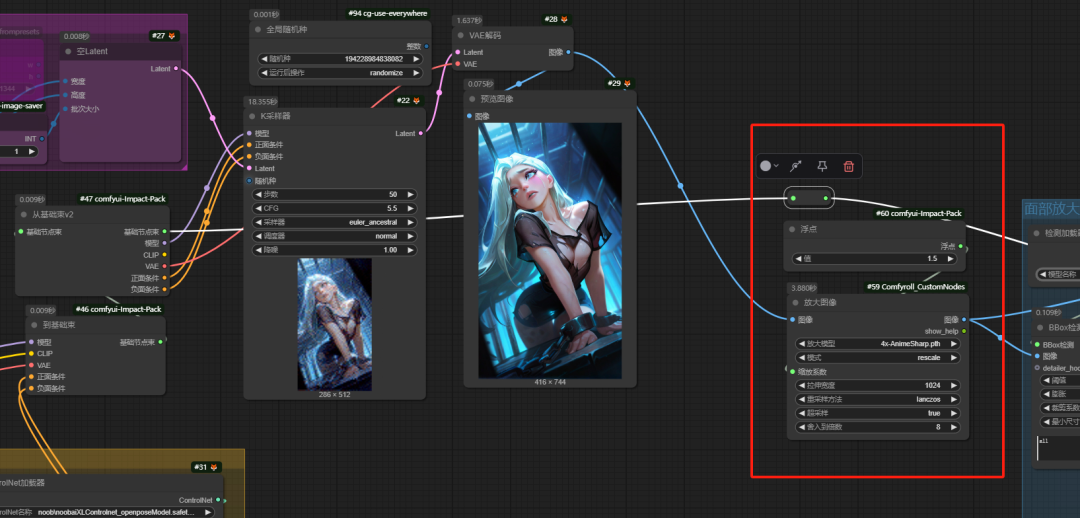
Task: Click the fox badge on node #27
Action: coord(172,36)
